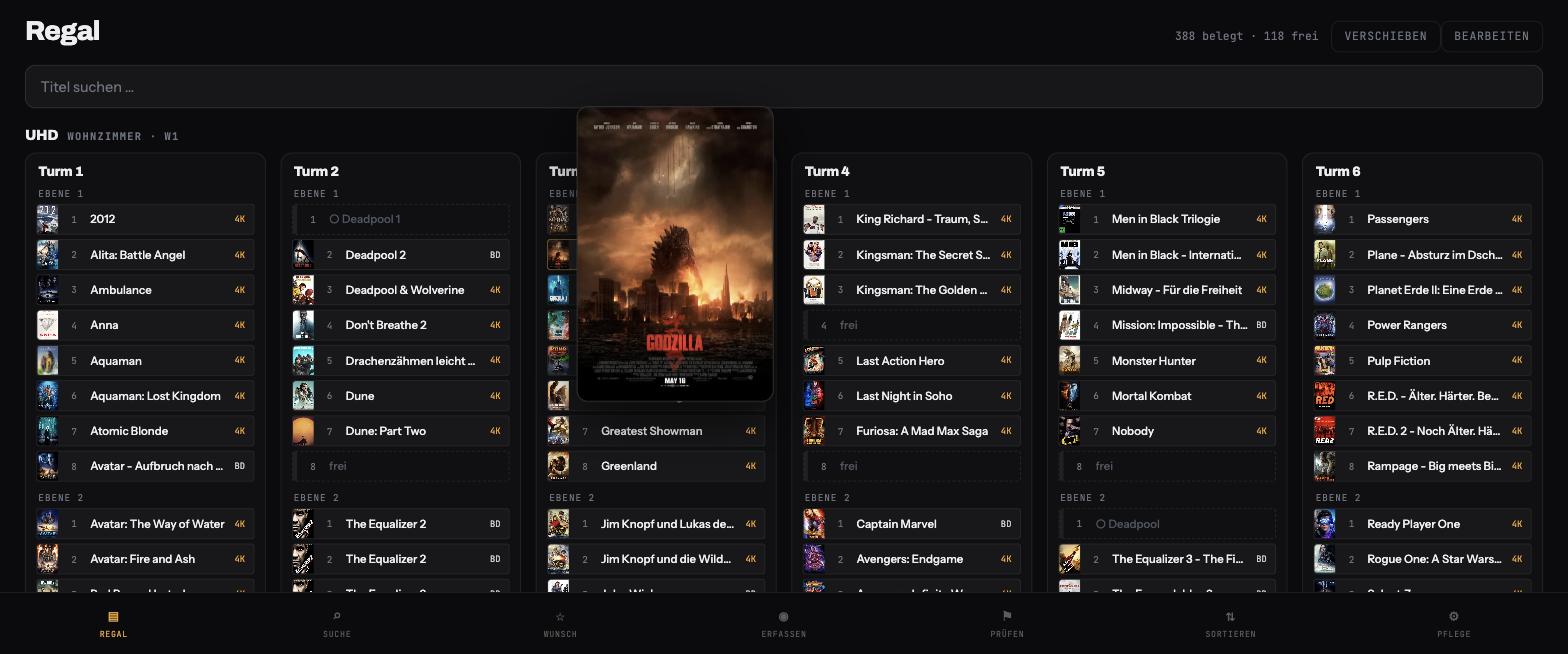The width and height of the screenshot is (1568, 654).
Task: Switch to the Sortieren tab
Action: (x=1230, y=624)
